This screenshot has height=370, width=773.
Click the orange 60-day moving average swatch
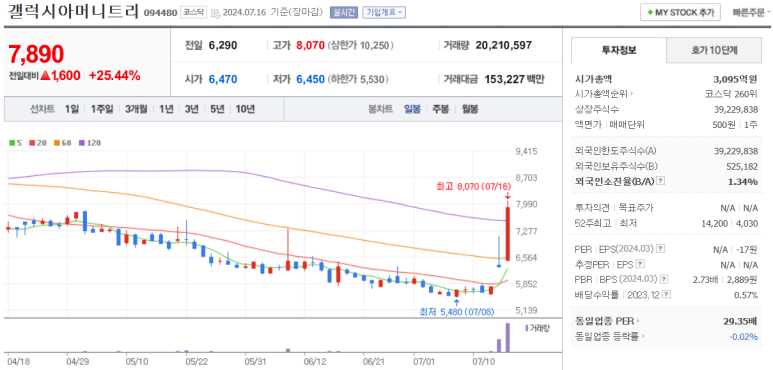[x=57, y=143]
